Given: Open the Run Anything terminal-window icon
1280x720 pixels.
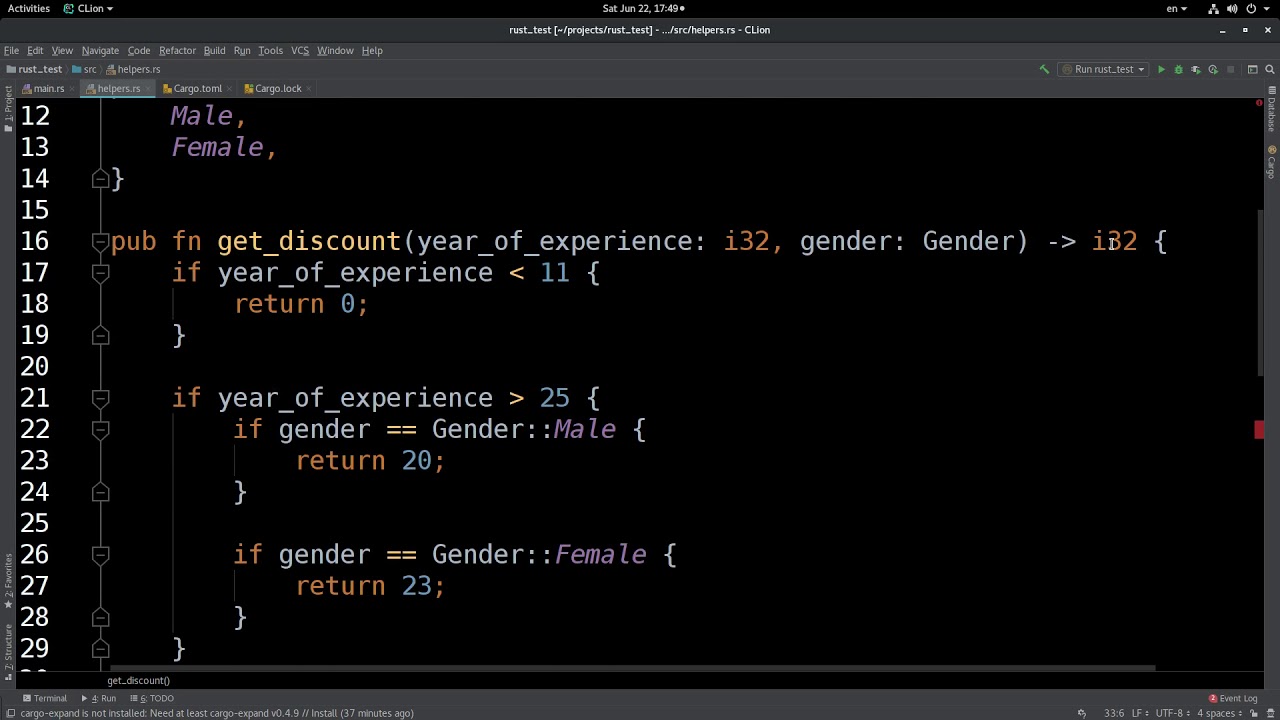Looking at the screenshot, I should point(1252,69).
